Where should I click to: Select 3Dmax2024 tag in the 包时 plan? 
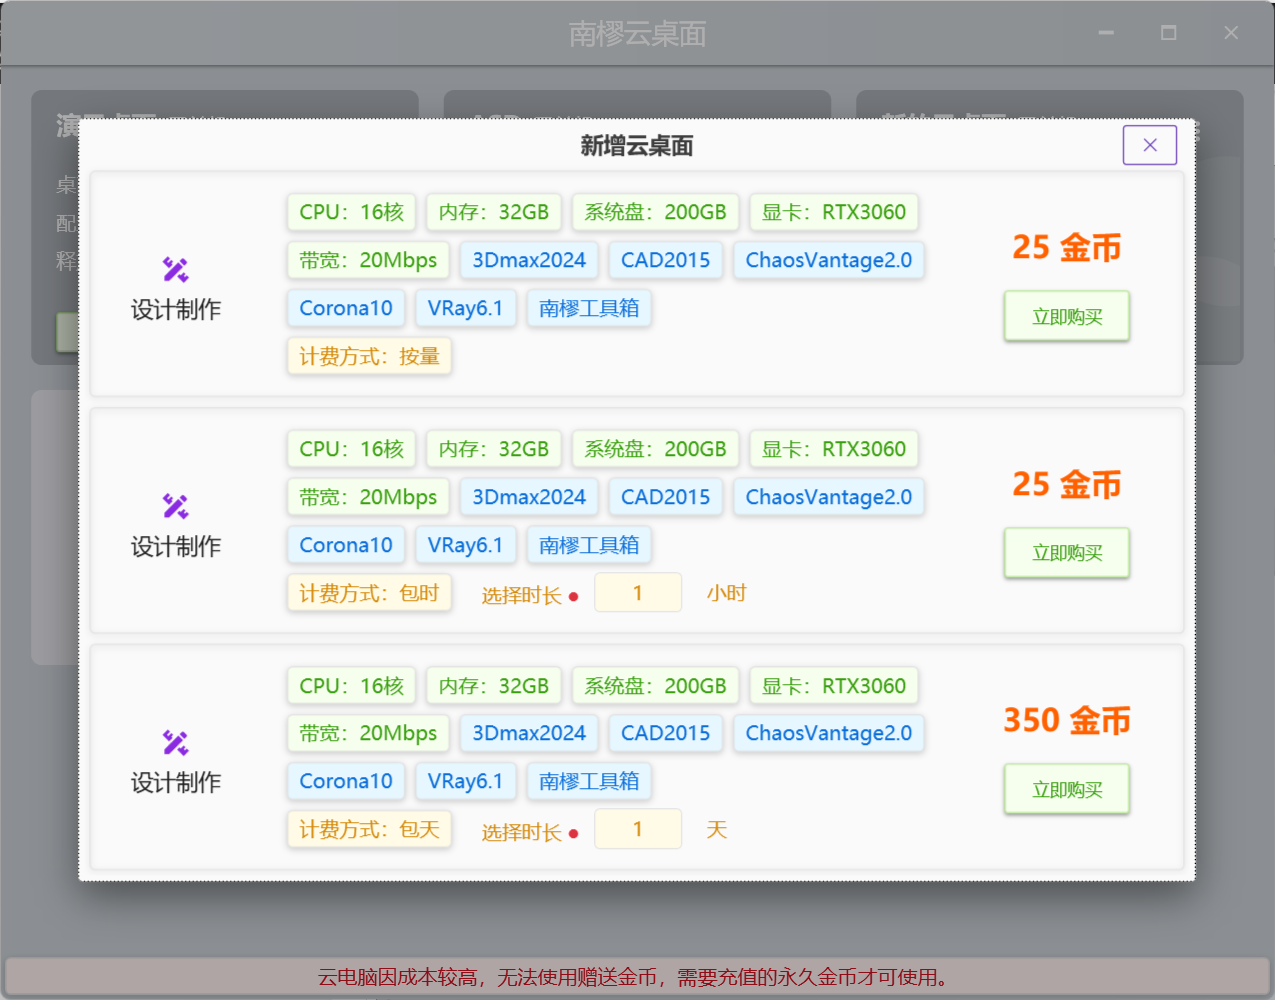click(x=528, y=497)
